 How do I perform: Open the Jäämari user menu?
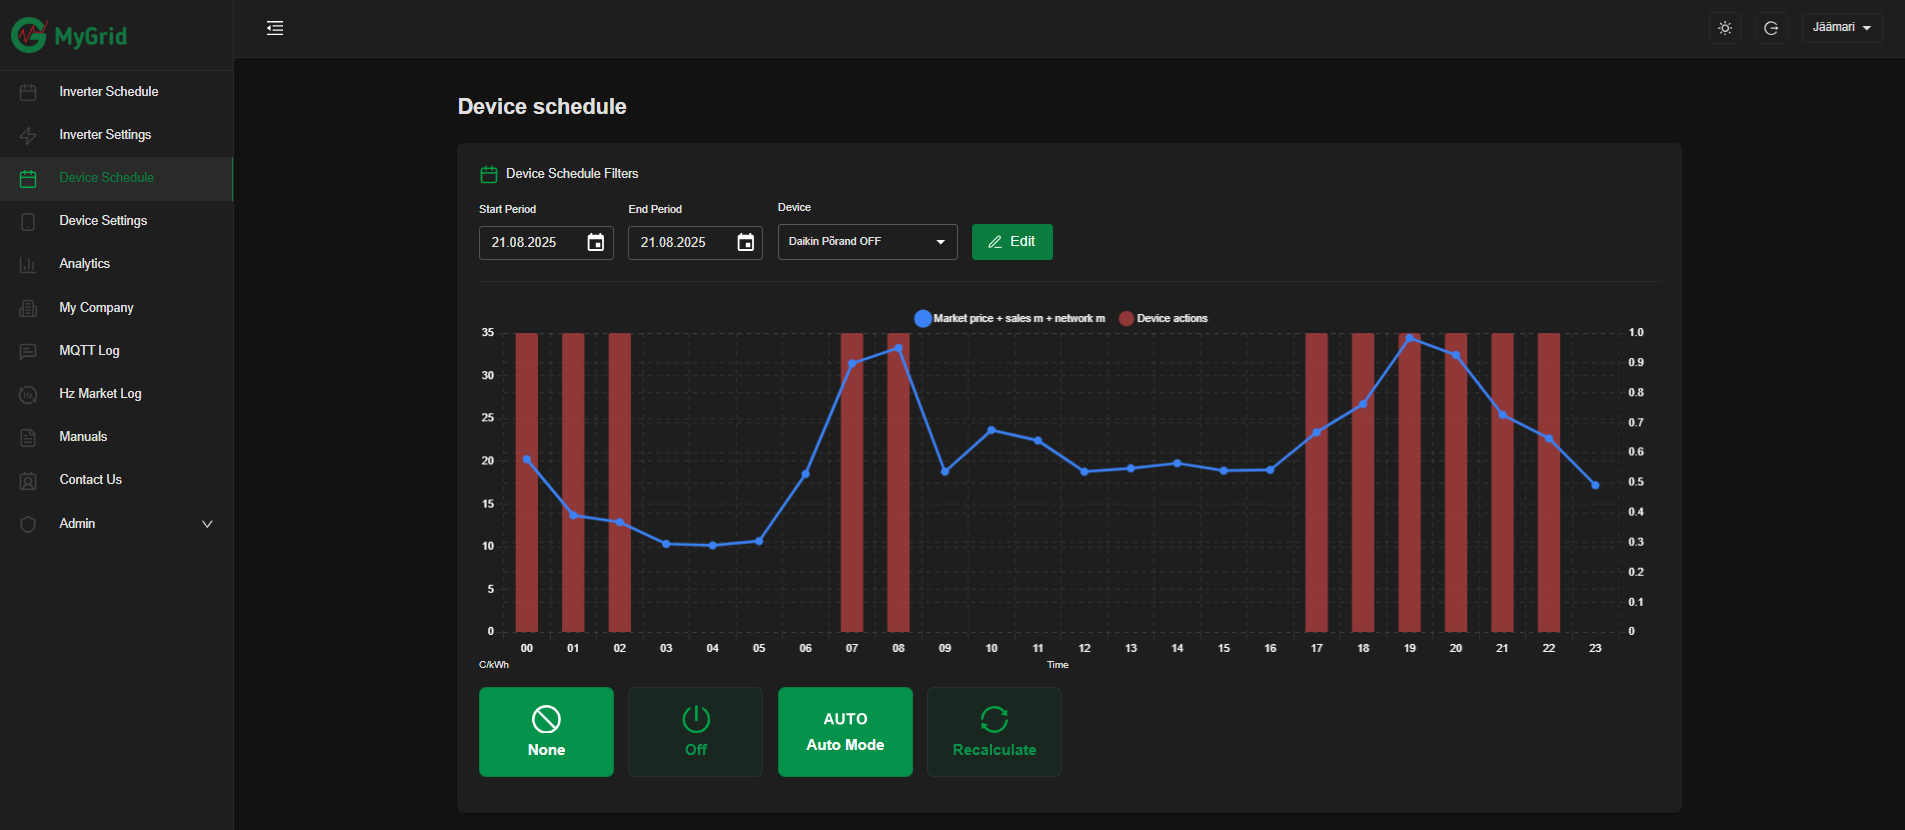tap(1841, 28)
